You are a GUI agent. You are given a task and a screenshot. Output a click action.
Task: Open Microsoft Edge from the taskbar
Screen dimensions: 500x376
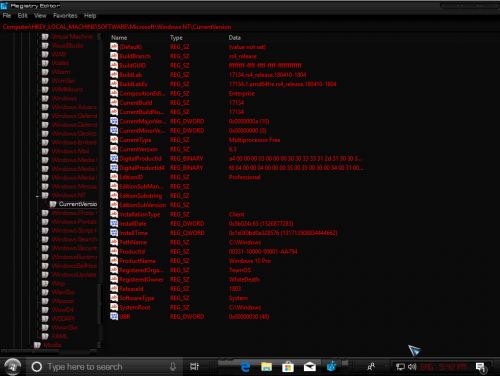245,367
